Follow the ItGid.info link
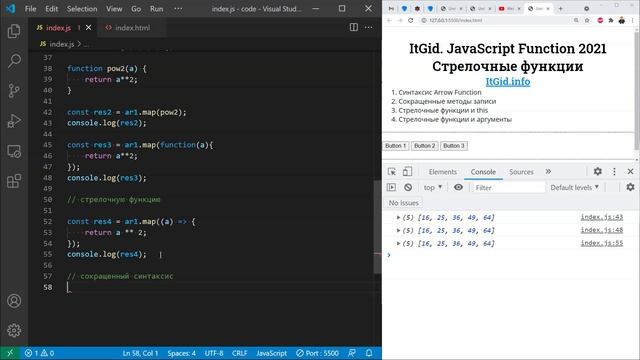640x360 pixels. tap(508, 82)
